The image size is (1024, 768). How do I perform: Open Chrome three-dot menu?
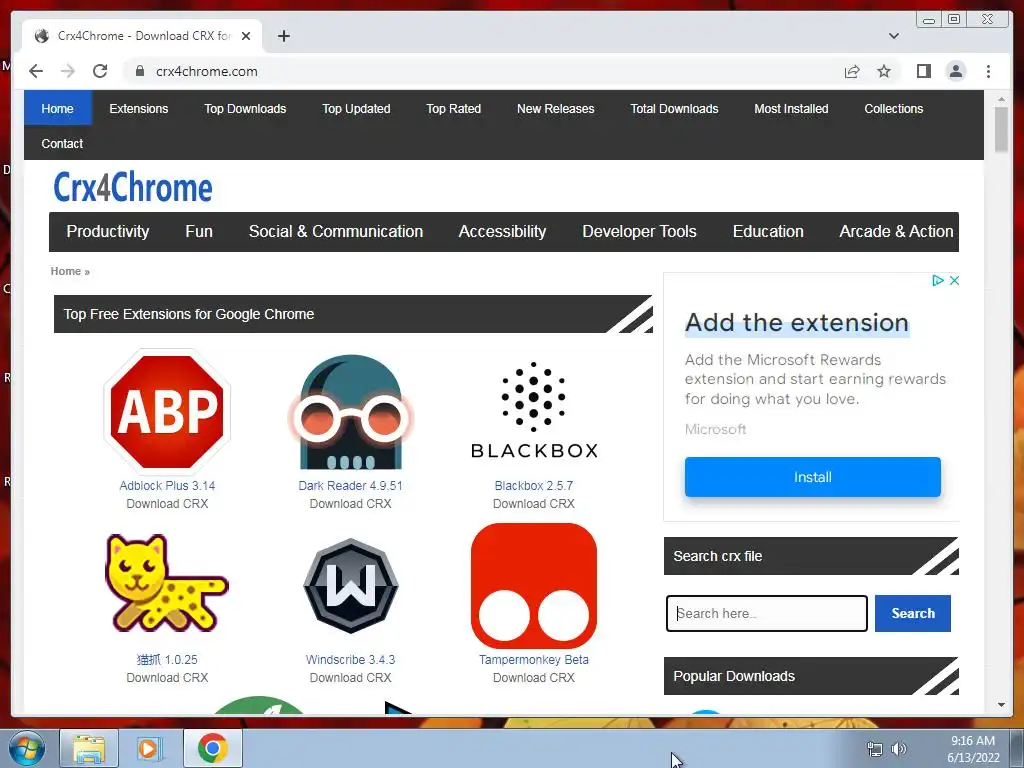tap(988, 71)
